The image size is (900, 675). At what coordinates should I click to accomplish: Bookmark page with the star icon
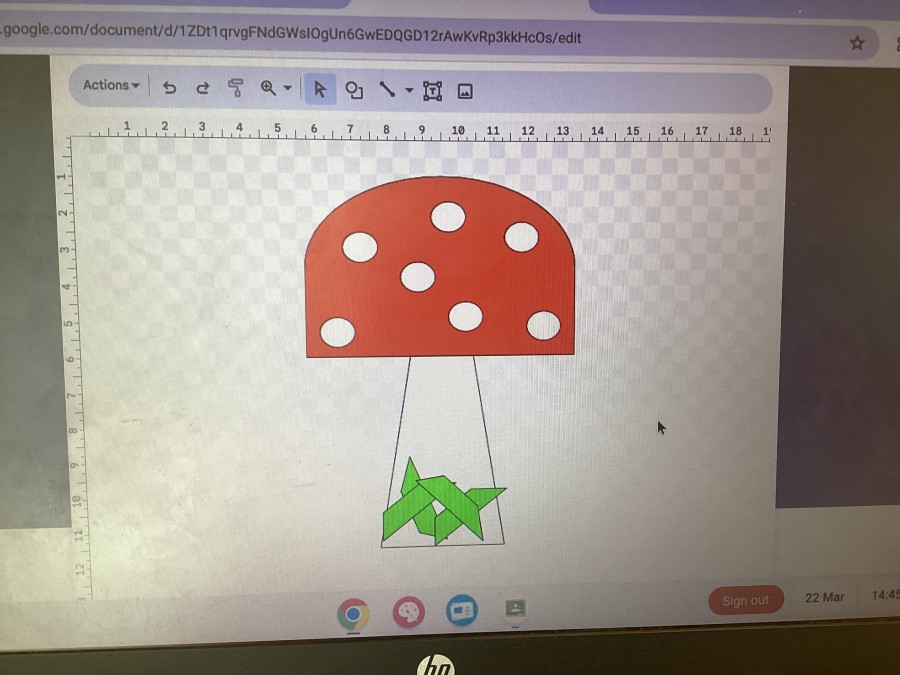[x=857, y=43]
